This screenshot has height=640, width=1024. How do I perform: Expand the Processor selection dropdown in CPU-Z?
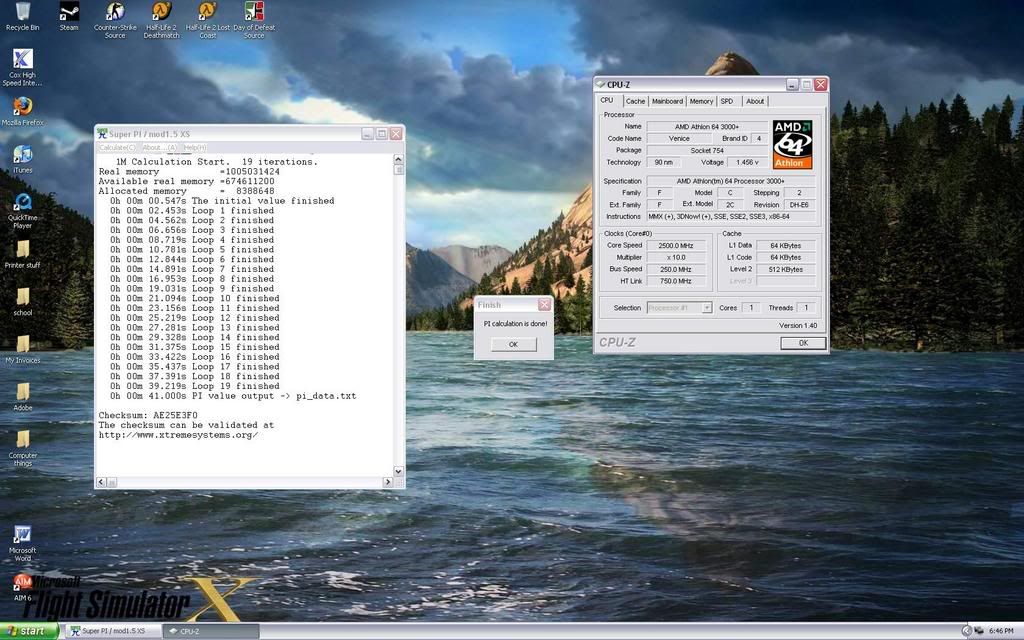(x=707, y=308)
